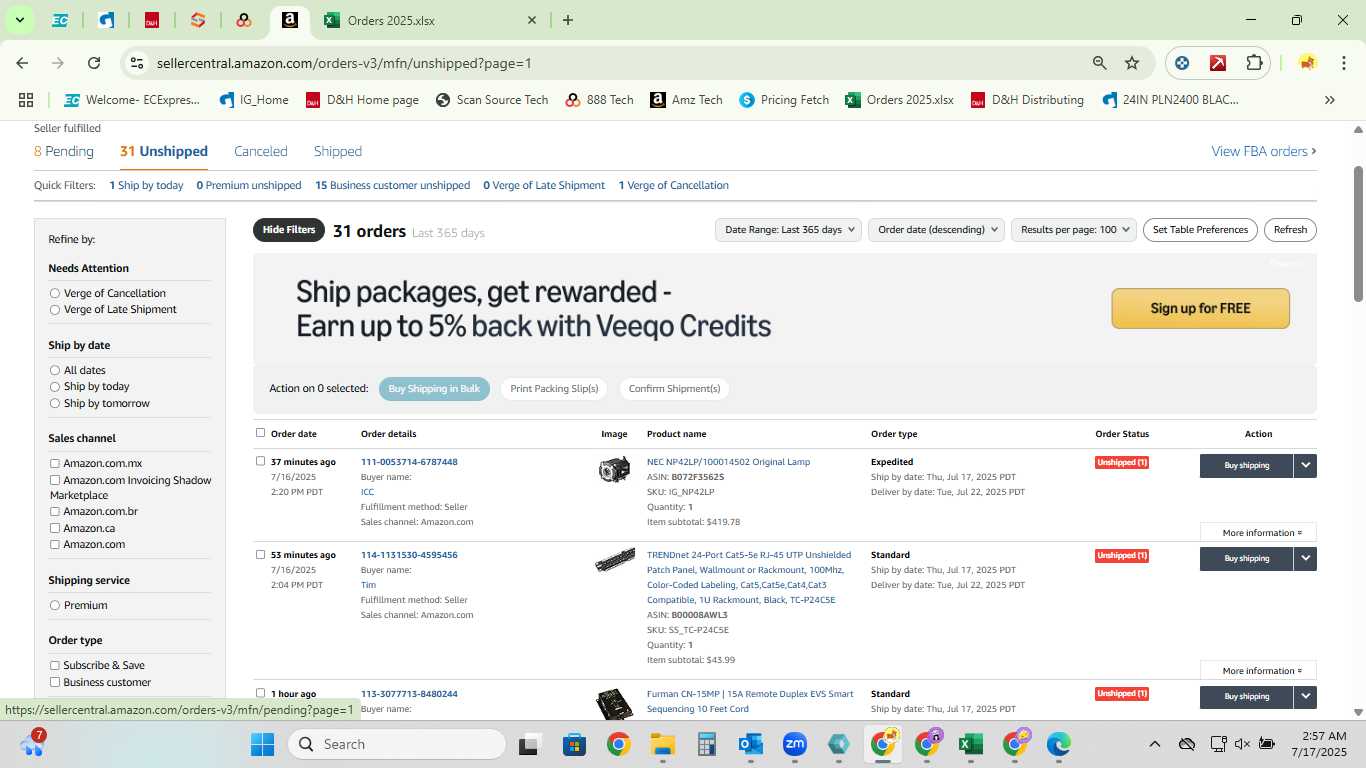
Task: Open the Results per page dropdown
Action: [1075, 230]
